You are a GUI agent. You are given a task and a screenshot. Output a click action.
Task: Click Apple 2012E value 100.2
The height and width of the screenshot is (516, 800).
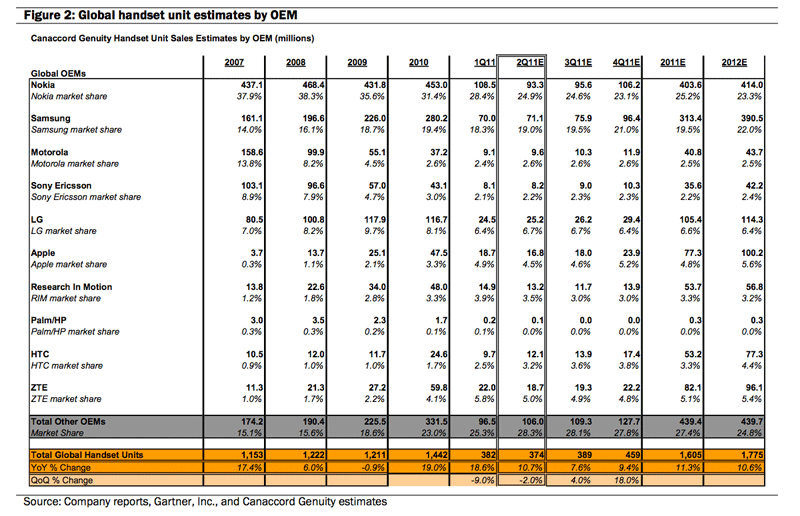pyautogui.click(x=752, y=253)
